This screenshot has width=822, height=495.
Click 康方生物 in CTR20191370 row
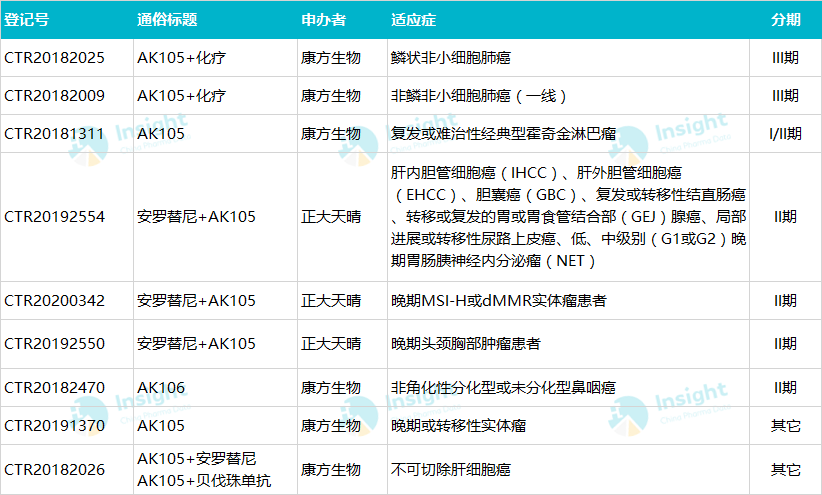331,425
